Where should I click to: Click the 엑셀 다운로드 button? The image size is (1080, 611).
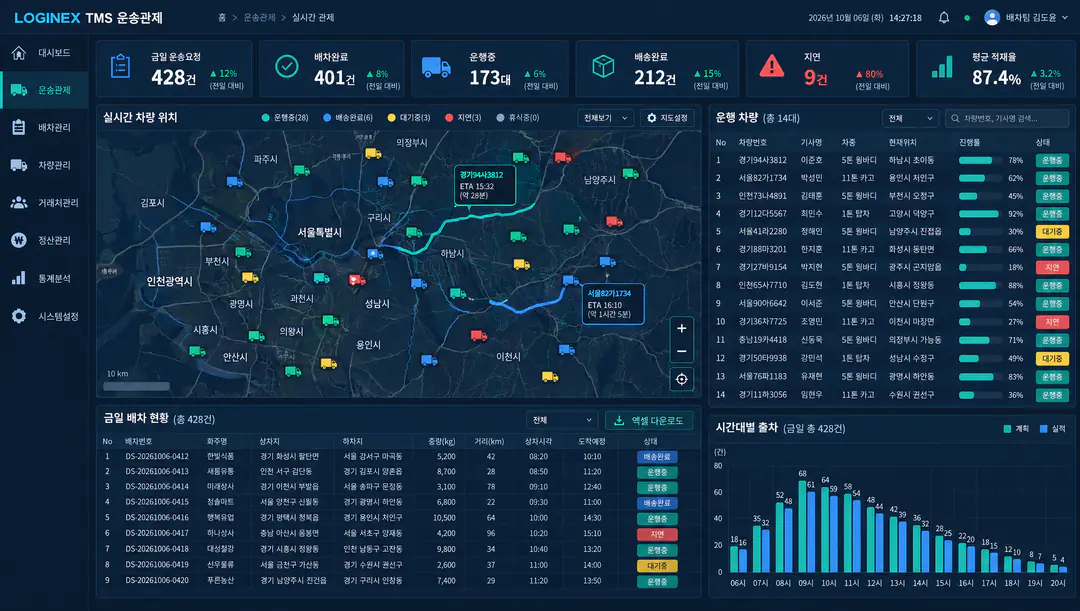[649, 420]
